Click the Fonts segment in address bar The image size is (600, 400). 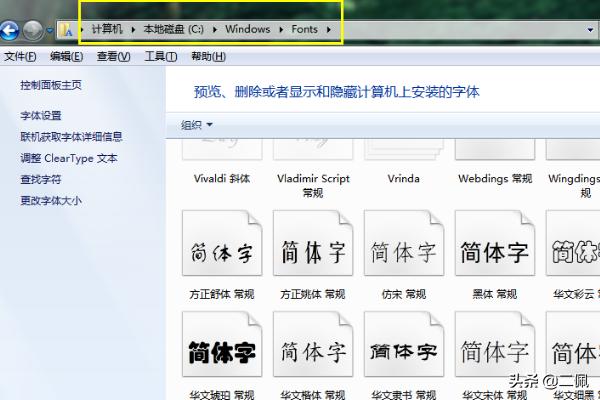(305, 30)
